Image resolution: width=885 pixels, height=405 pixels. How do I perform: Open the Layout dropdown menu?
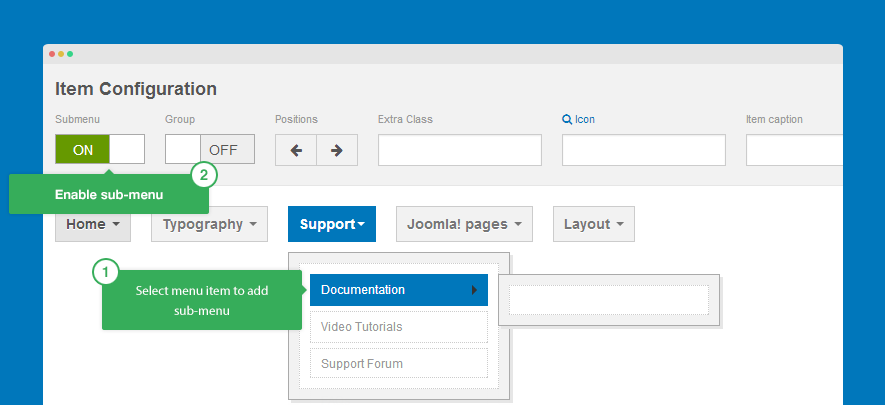[593, 224]
